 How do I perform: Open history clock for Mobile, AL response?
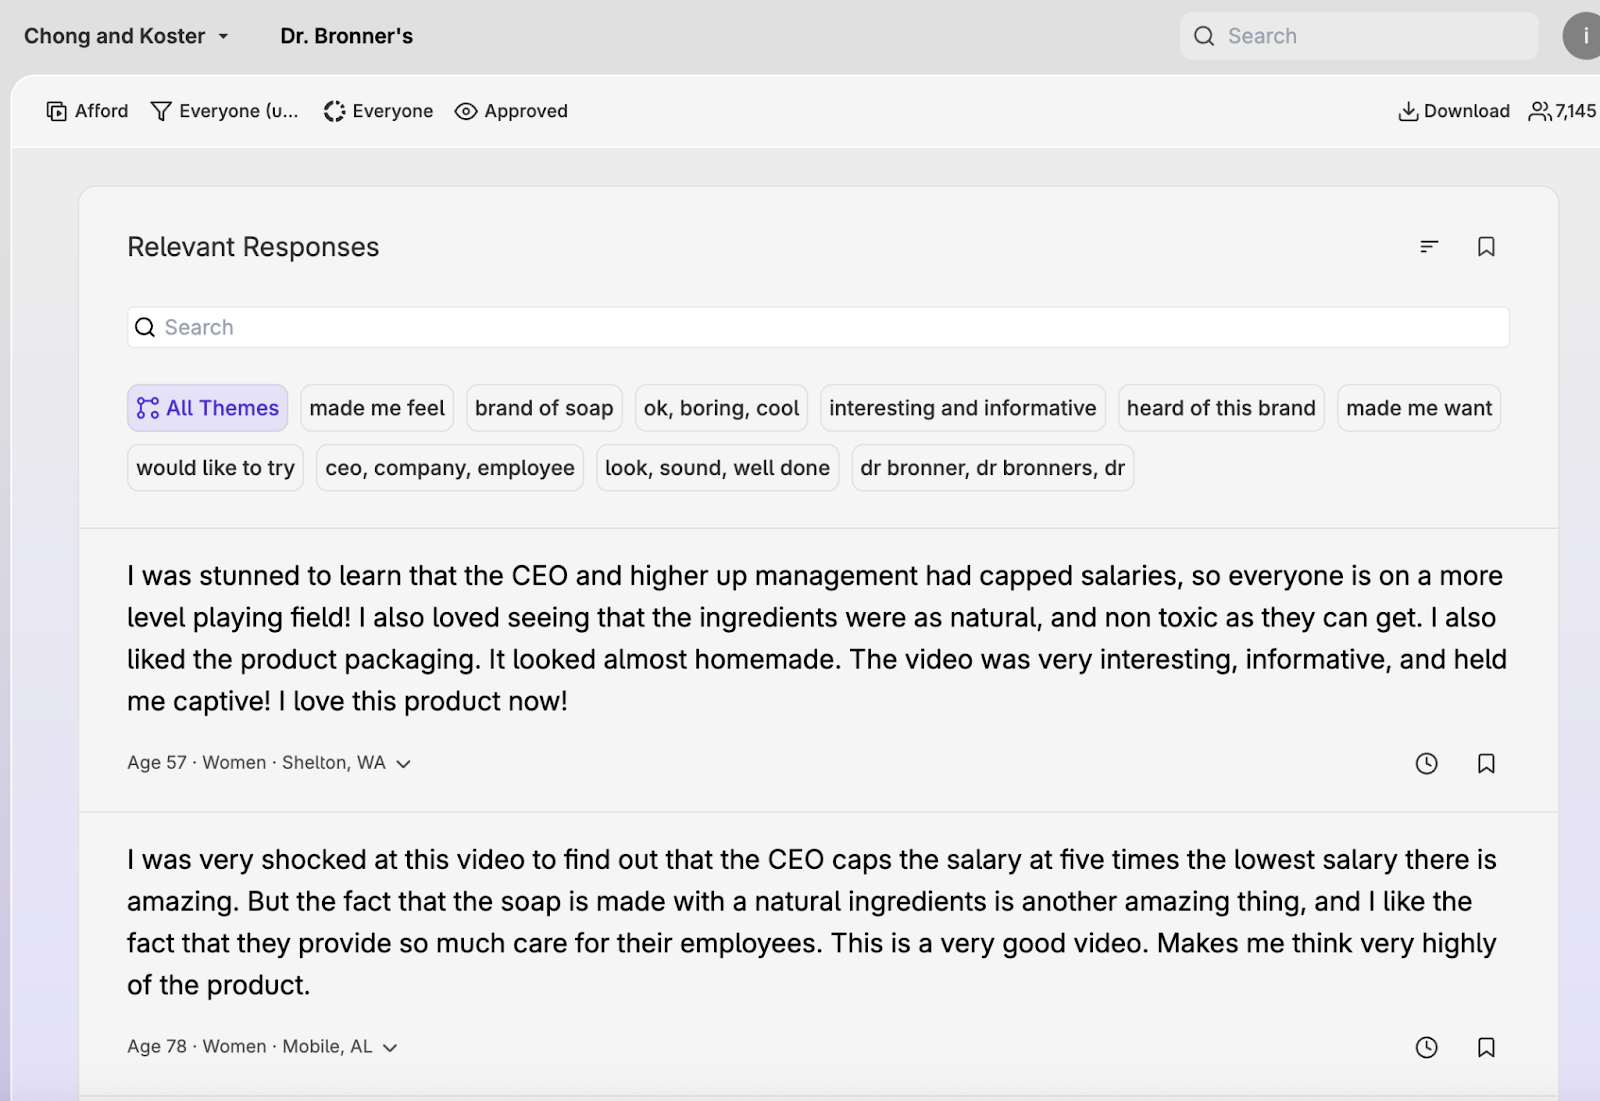click(1426, 1047)
